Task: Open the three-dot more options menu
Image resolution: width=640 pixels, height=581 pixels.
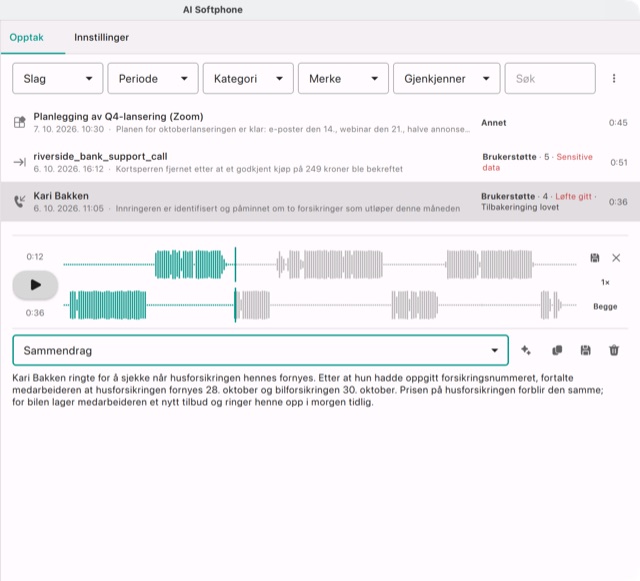Action: coord(614,78)
